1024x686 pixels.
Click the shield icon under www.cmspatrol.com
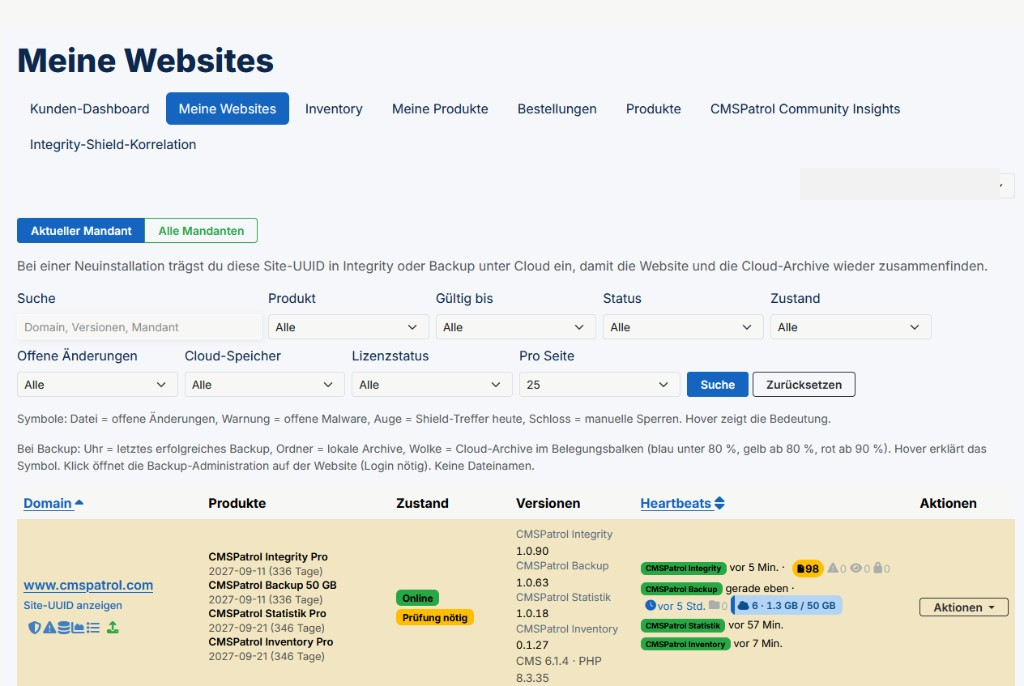35,627
